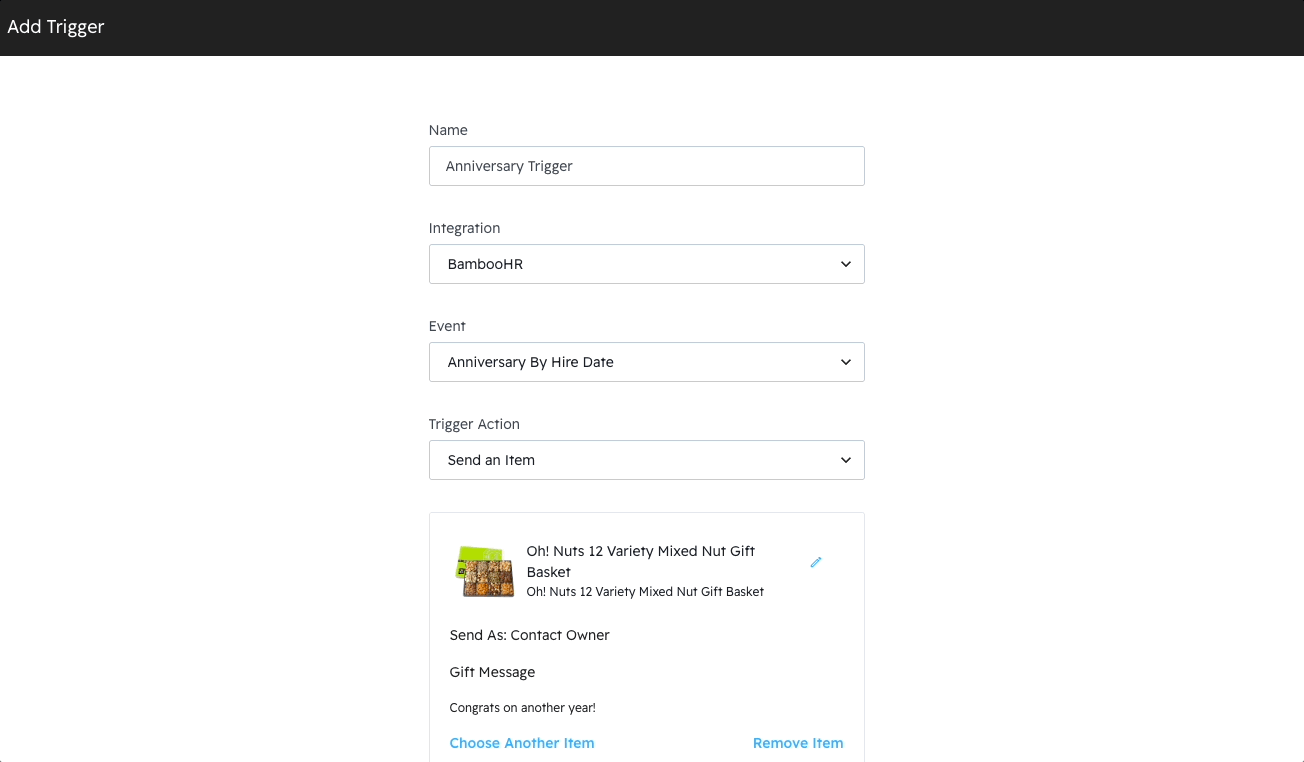Screen dimensions: 1304x762
Task: Click the chevron arrow in the Event dropdown
Action: (x=846, y=363)
